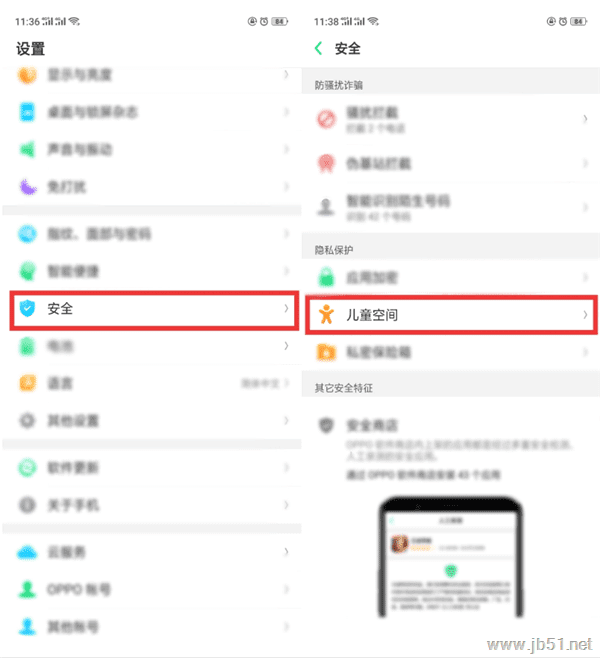Tap the phone illustration below 安全商店
The width and height of the screenshot is (600, 658).
click(x=451, y=556)
